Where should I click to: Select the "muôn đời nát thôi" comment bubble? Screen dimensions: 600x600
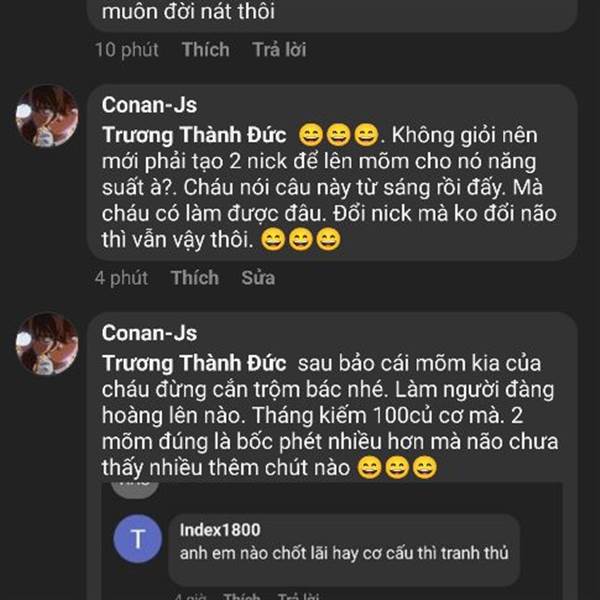[332, 15]
